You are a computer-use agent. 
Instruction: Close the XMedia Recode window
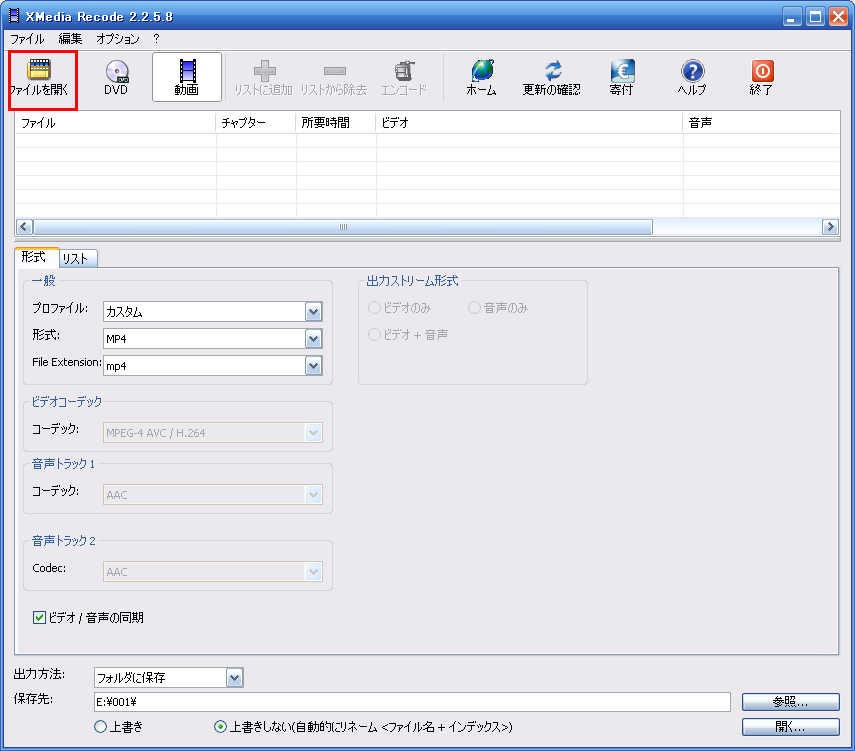coord(838,16)
